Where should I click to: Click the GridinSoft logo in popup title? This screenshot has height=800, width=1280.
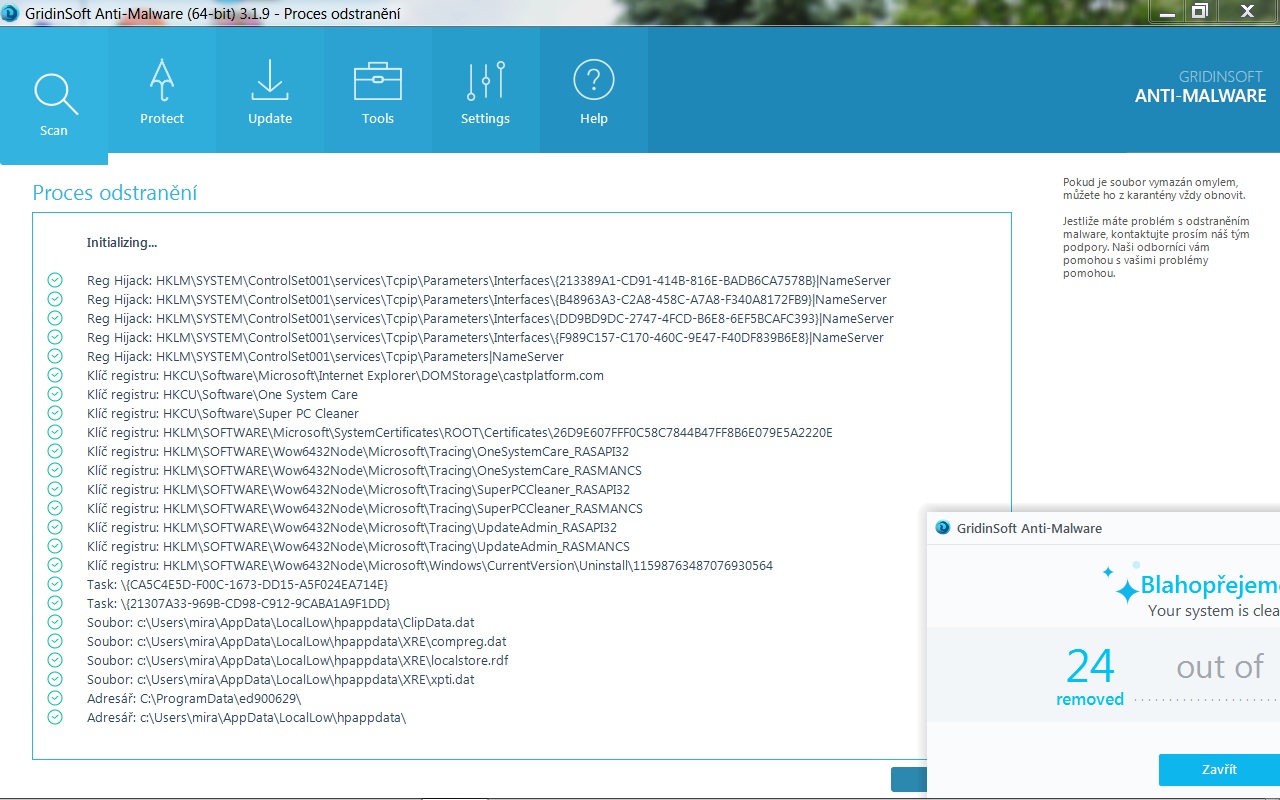coord(942,528)
